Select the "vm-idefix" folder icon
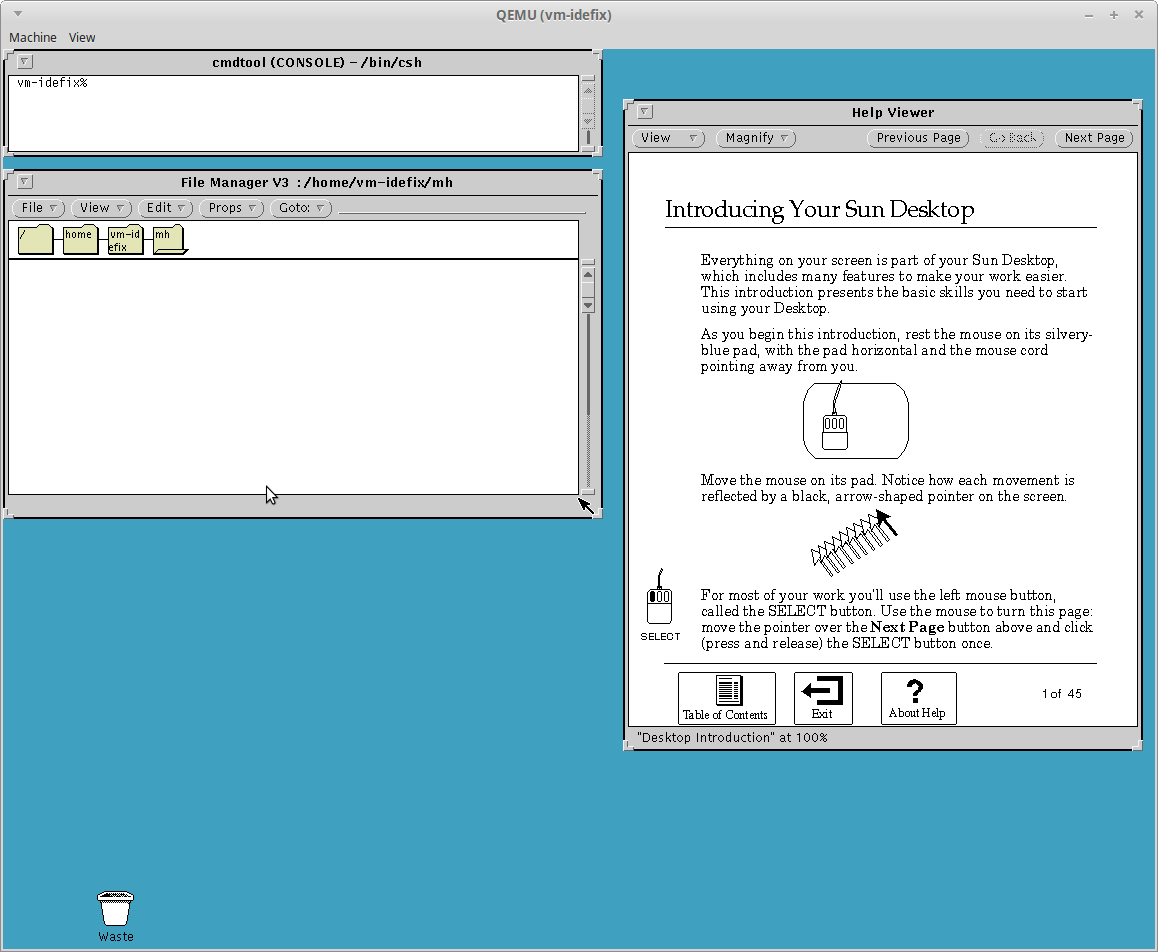This screenshot has height=952, width=1158. click(x=125, y=240)
